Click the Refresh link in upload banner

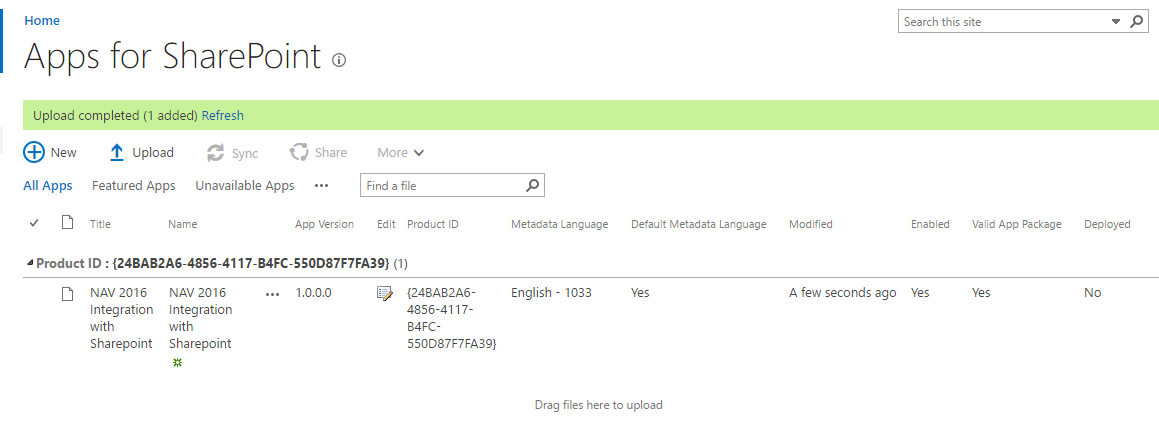pyautogui.click(x=222, y=115)
